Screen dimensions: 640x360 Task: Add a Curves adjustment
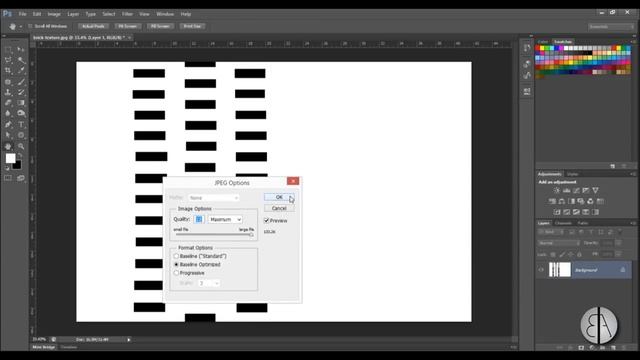[x=576, y=191]
